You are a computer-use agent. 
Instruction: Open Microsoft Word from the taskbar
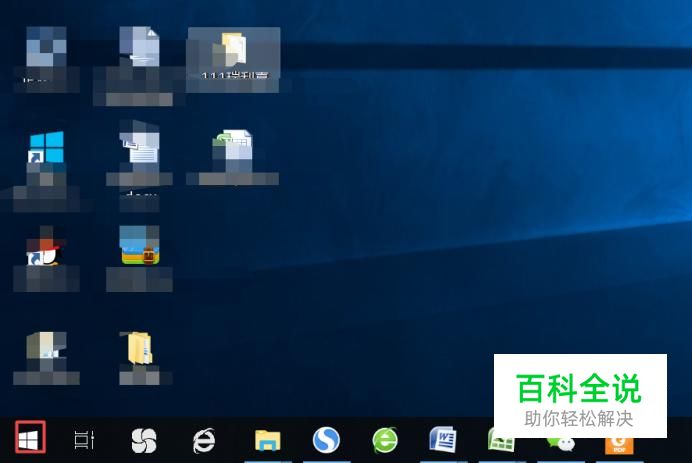pos(443,439)
